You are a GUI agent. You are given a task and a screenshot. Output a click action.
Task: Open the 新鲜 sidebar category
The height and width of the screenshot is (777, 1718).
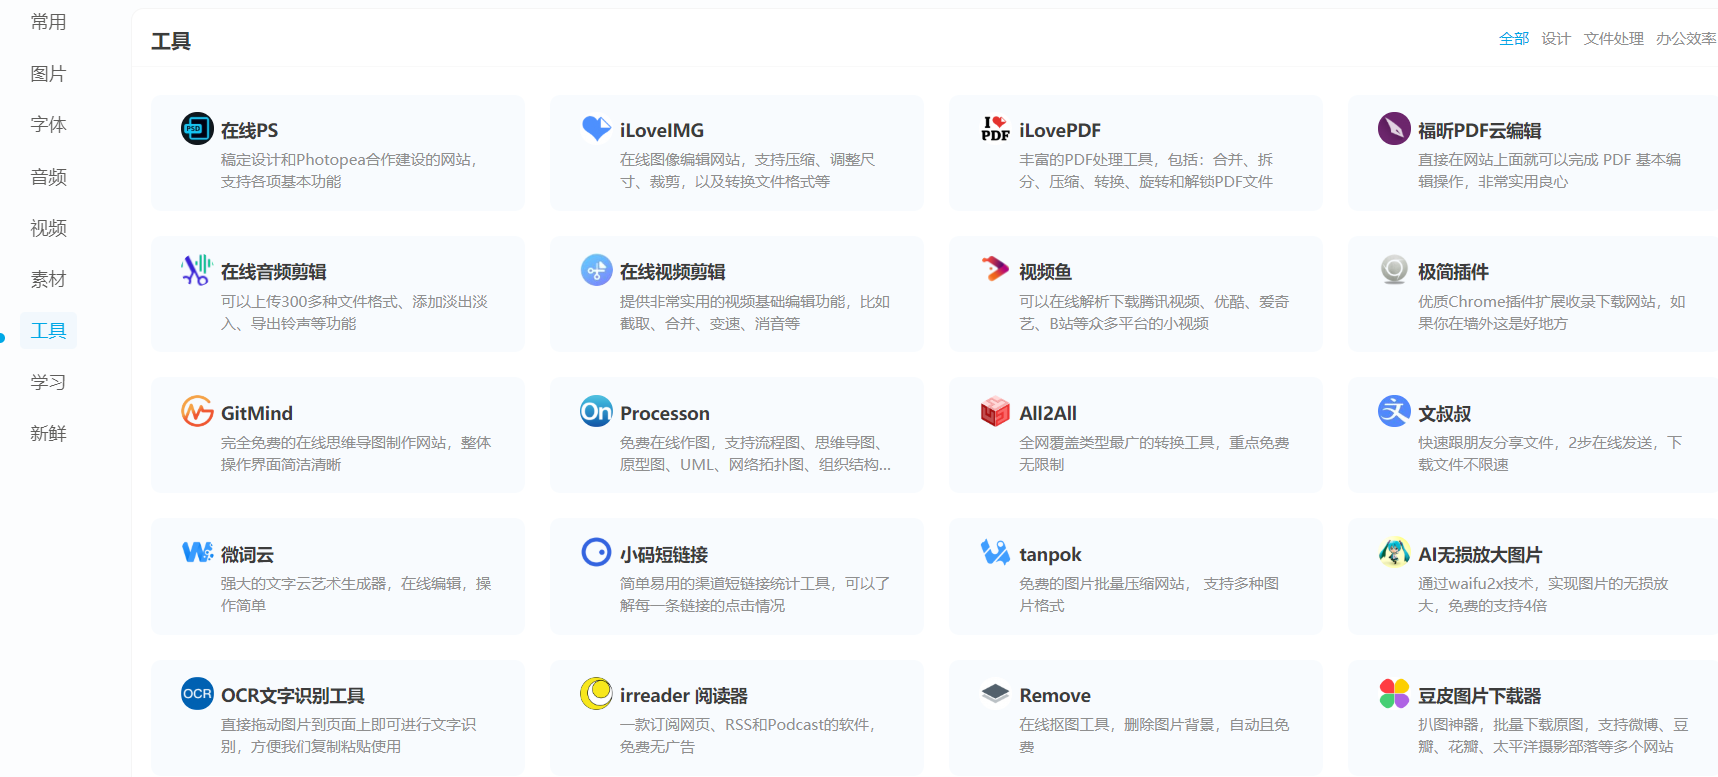(x=48, y=434)
